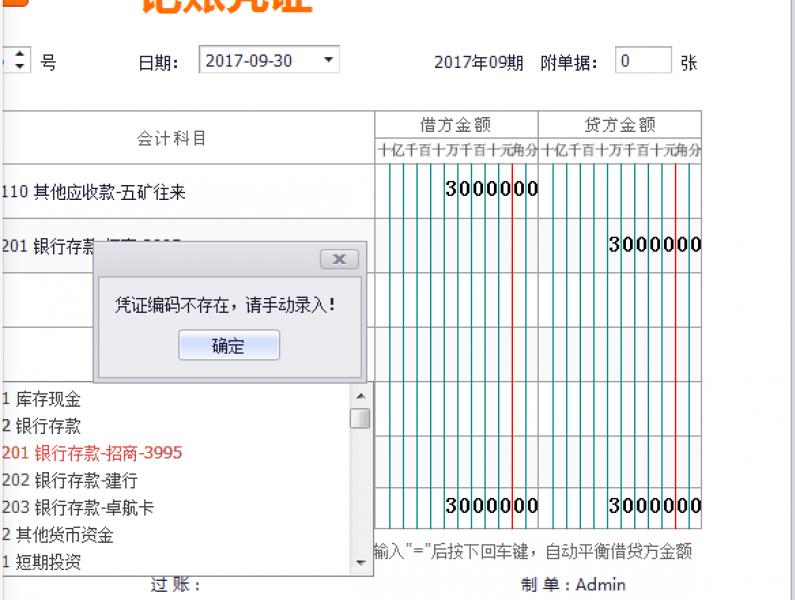Screen dimensions: 795x600
Task: Click the account list scroll-down arrow
Action: pyautogui.click(x=360, y=564)
